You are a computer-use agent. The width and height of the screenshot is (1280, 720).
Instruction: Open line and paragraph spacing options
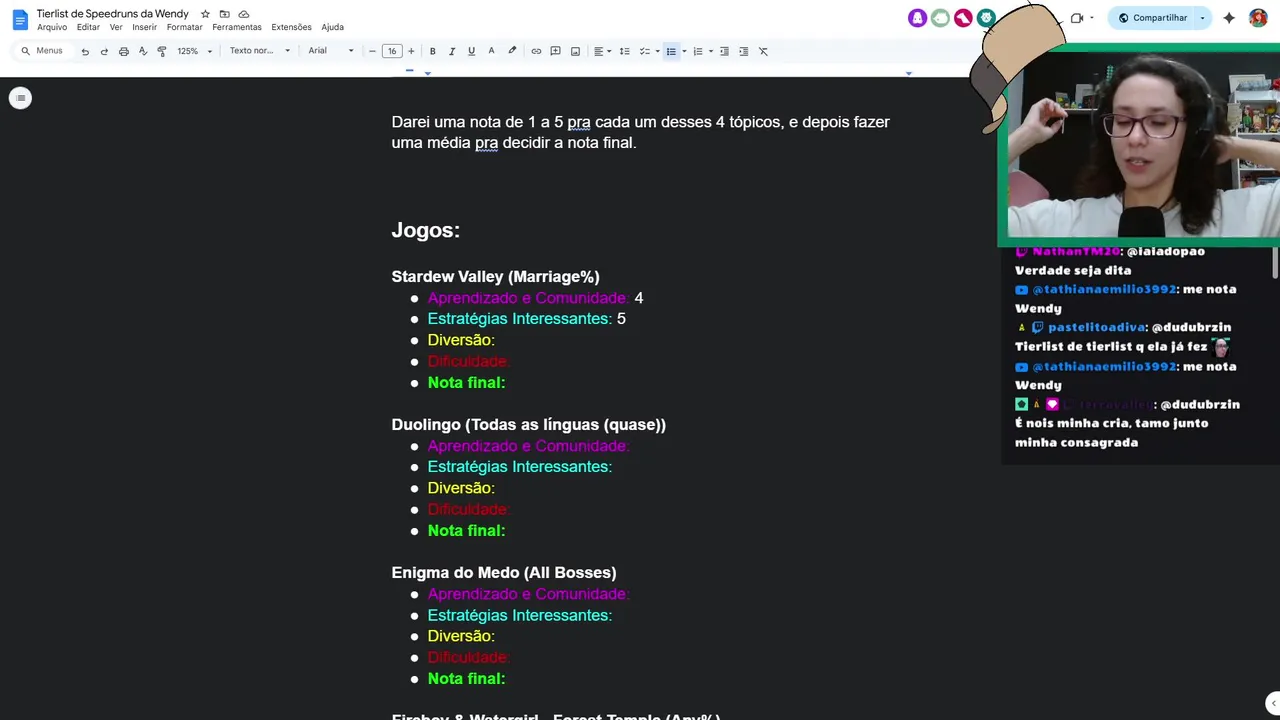[624, 51]
